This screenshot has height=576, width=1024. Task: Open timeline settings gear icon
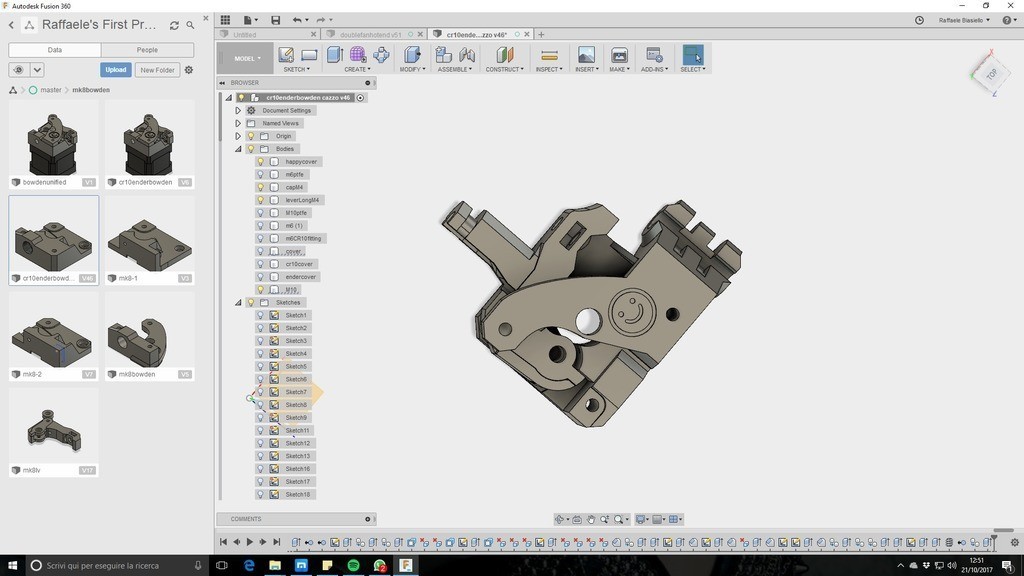click(1014, 542)
